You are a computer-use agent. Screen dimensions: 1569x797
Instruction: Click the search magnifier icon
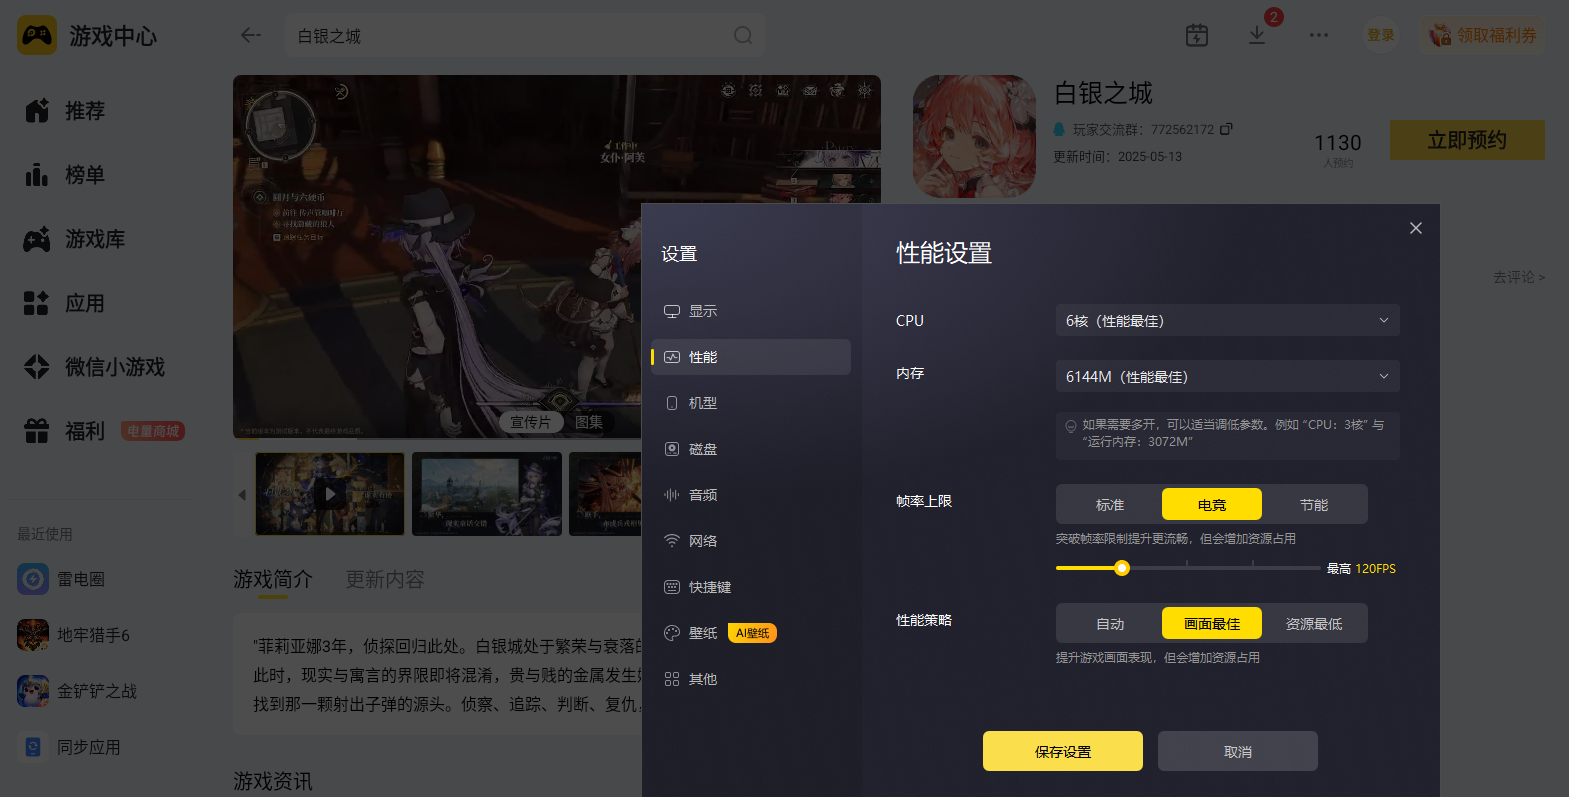click(x=743, y=36)
